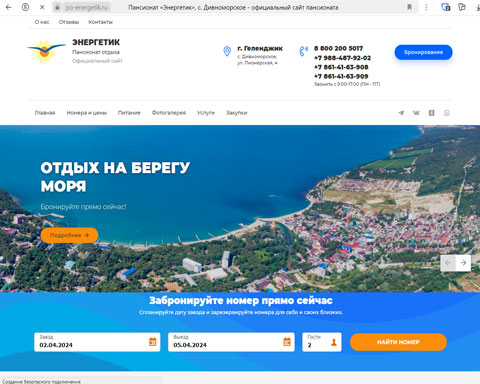Click the guest person icon
The image size is (480, 384).
pyautogui.click(x=334, y=342)
